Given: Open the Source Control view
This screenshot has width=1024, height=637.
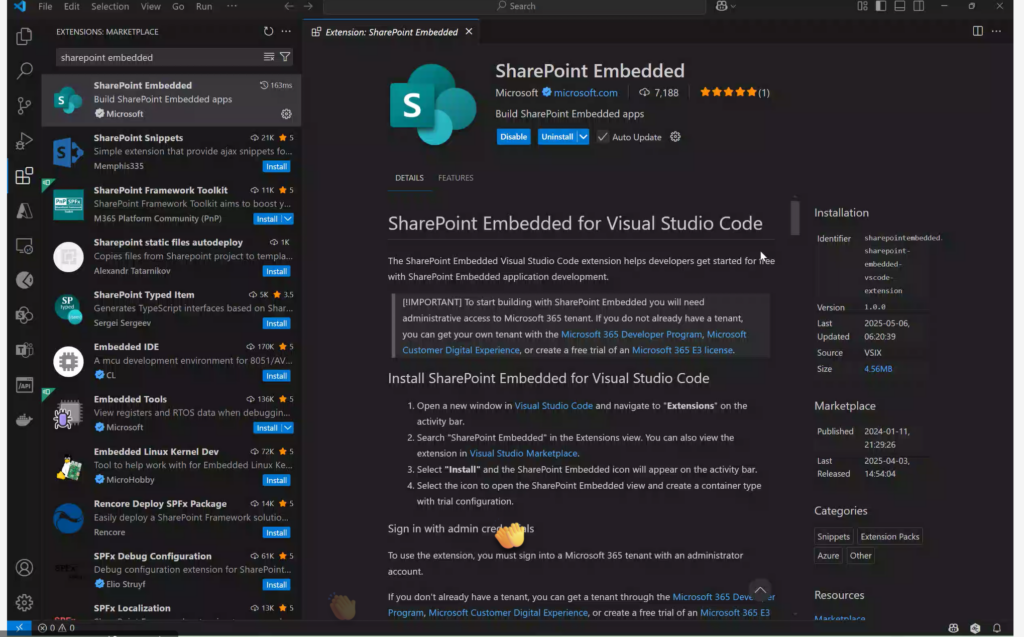Looking at the screenshot, I should (24, 106).
